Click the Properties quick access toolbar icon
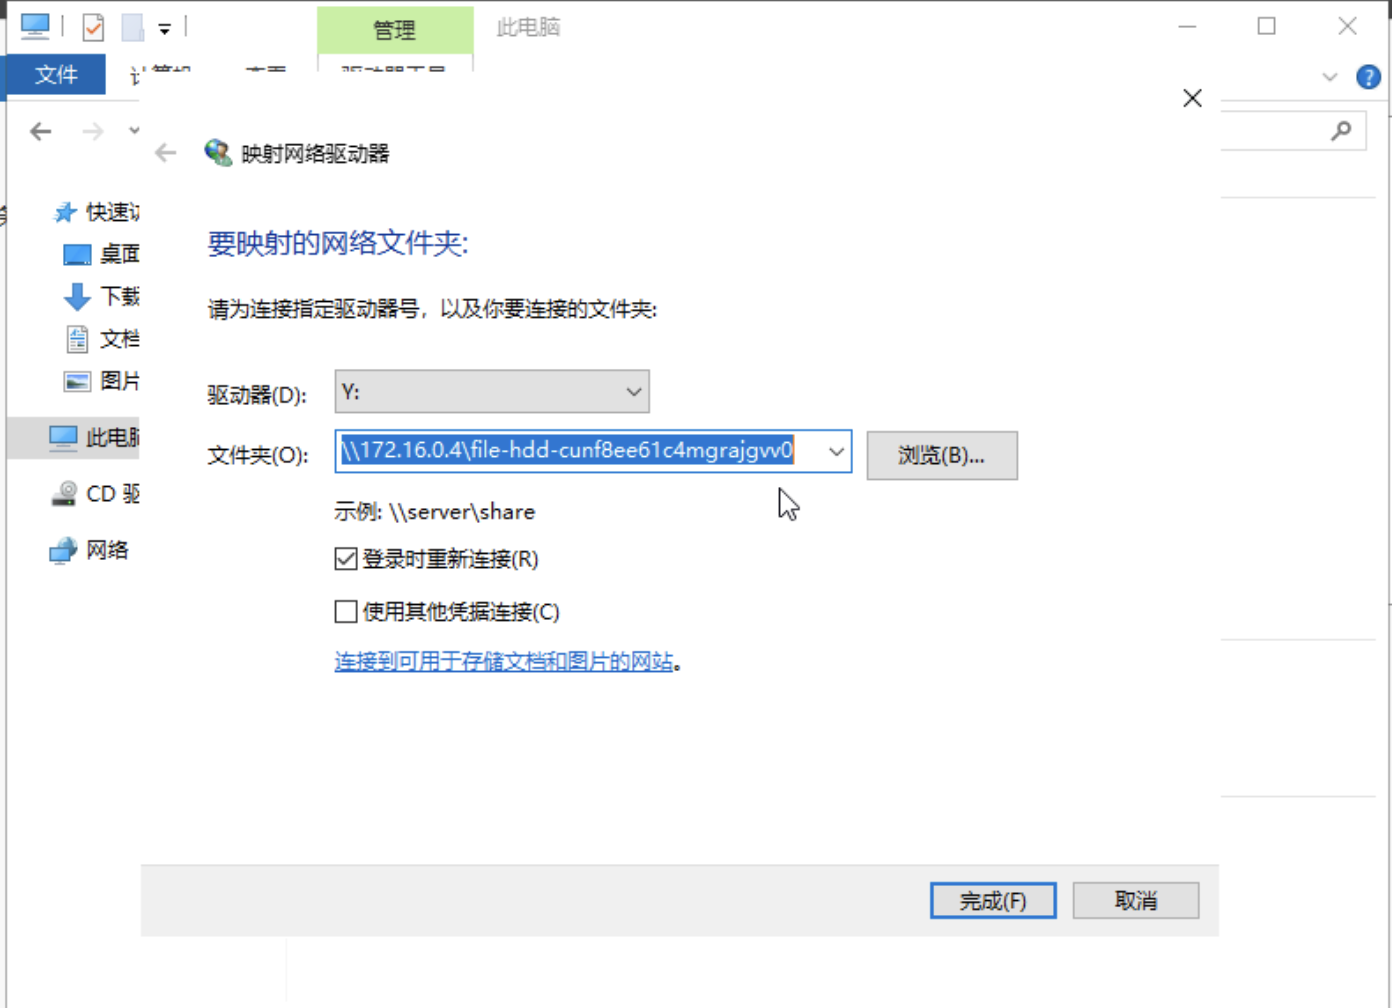Image resolution: width=1392 pixels, height=1008 pixels. click(x=93, y=27)
